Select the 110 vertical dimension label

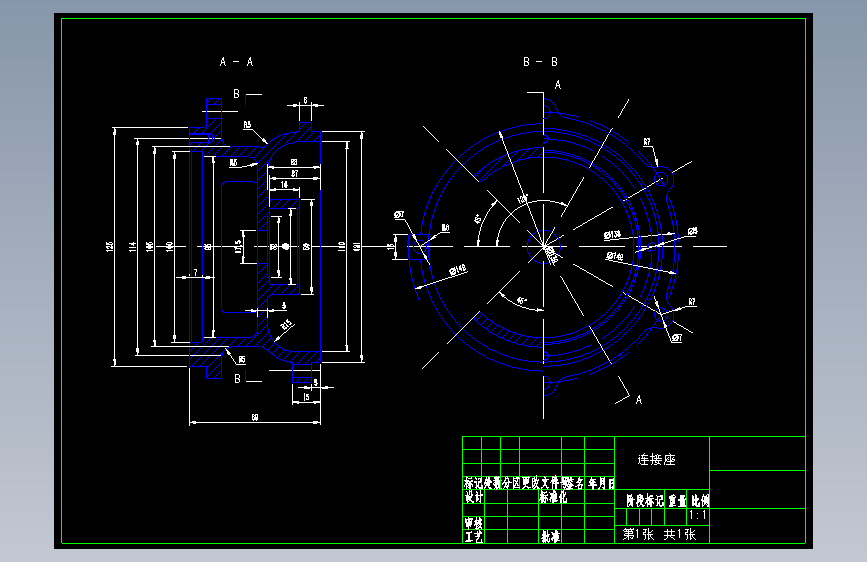[x=342, y=246]
